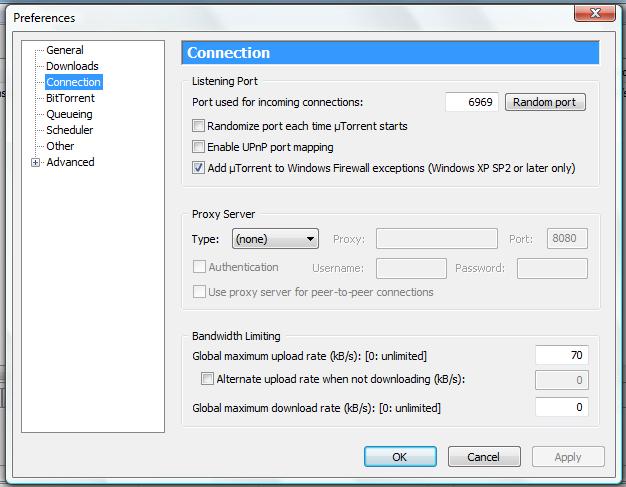Check Use proxy server for peer-to-peer connections

199,292
